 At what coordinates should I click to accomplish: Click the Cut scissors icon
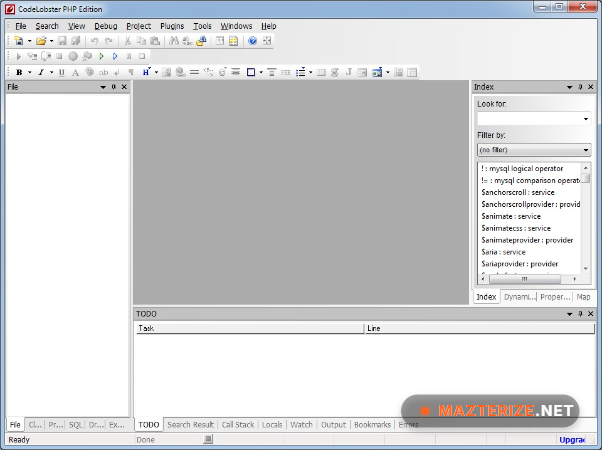[x=127, y=41]
